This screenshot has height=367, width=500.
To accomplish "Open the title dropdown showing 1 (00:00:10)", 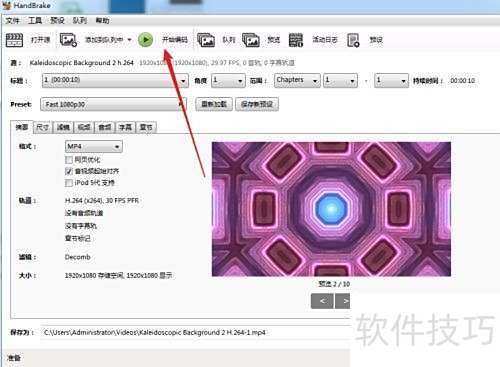I will (x=115, y=80).
